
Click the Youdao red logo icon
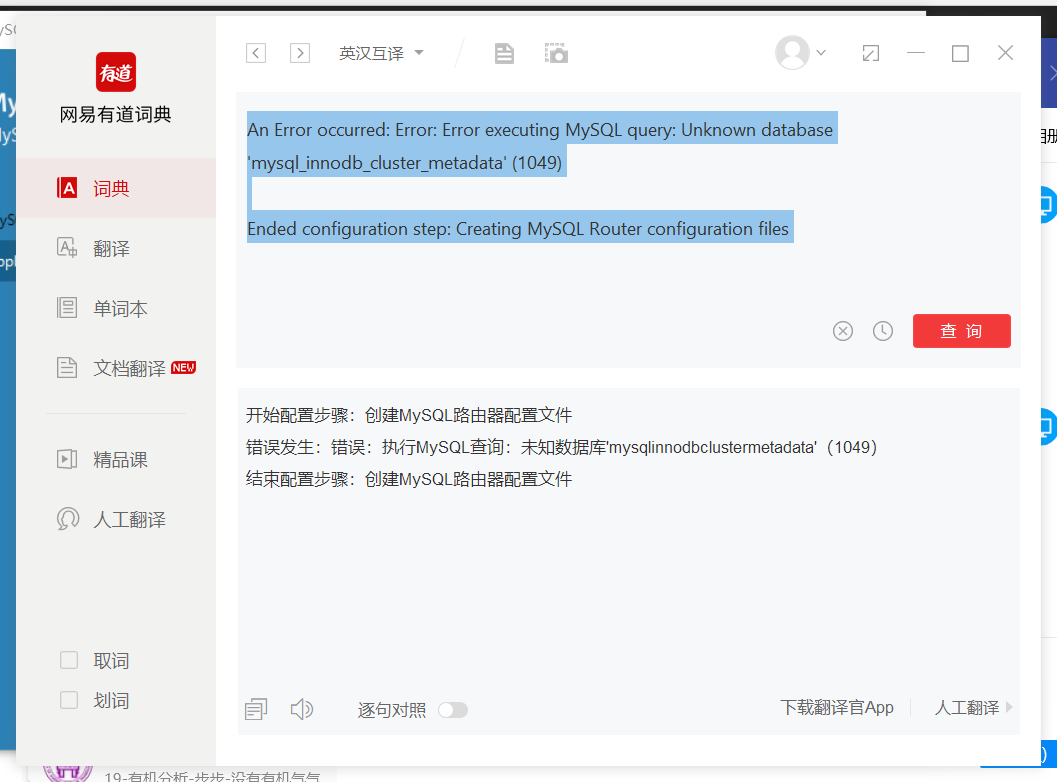click(x=116, y=72)
